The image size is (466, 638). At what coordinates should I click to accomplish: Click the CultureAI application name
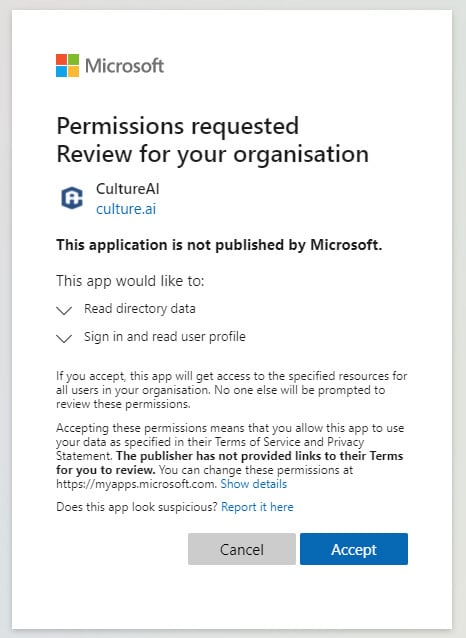127,189
